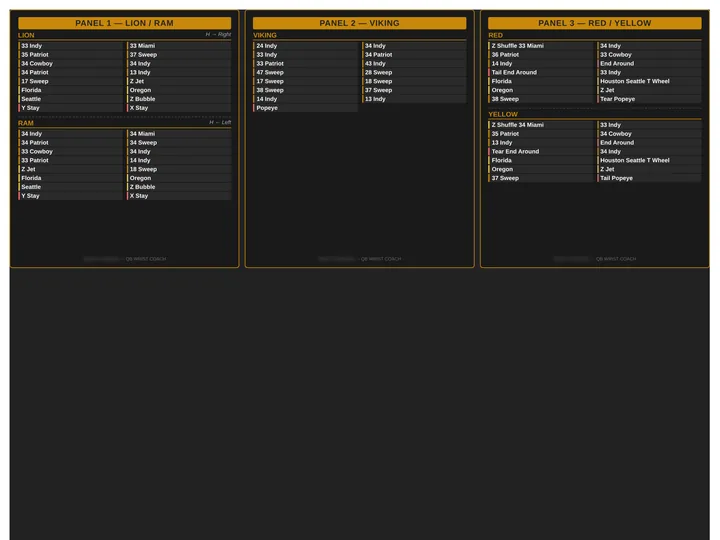Select '33 Indy' in the LION section
The height and width of the screenshot is (540, 720).
coord(70,45)
